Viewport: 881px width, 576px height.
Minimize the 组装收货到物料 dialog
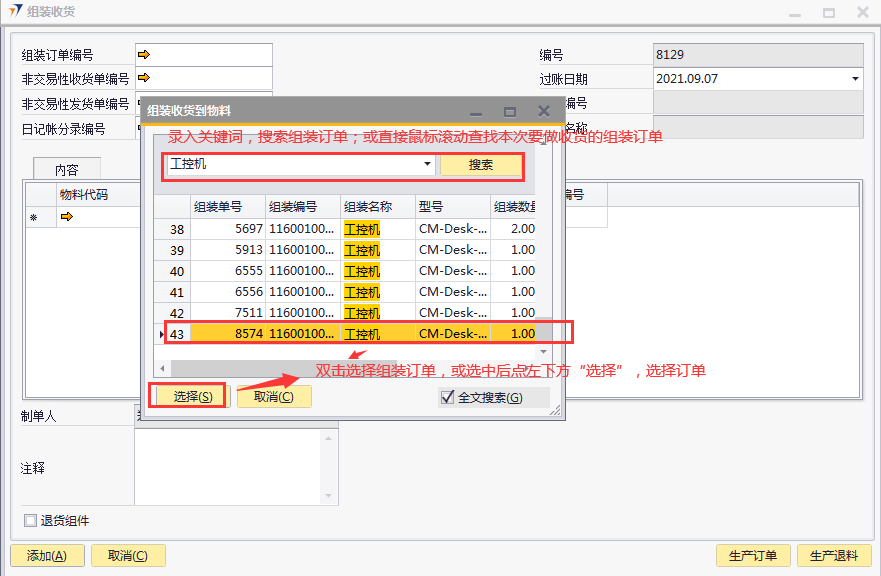476,112
